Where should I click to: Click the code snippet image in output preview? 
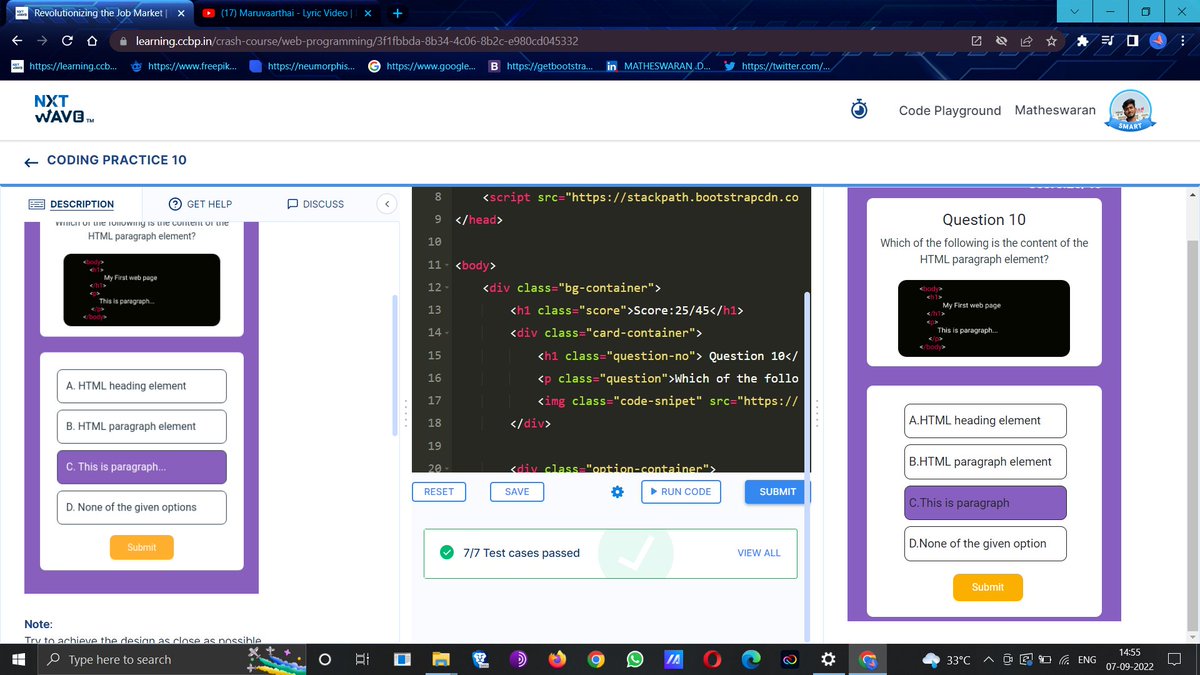coord(986,317)
